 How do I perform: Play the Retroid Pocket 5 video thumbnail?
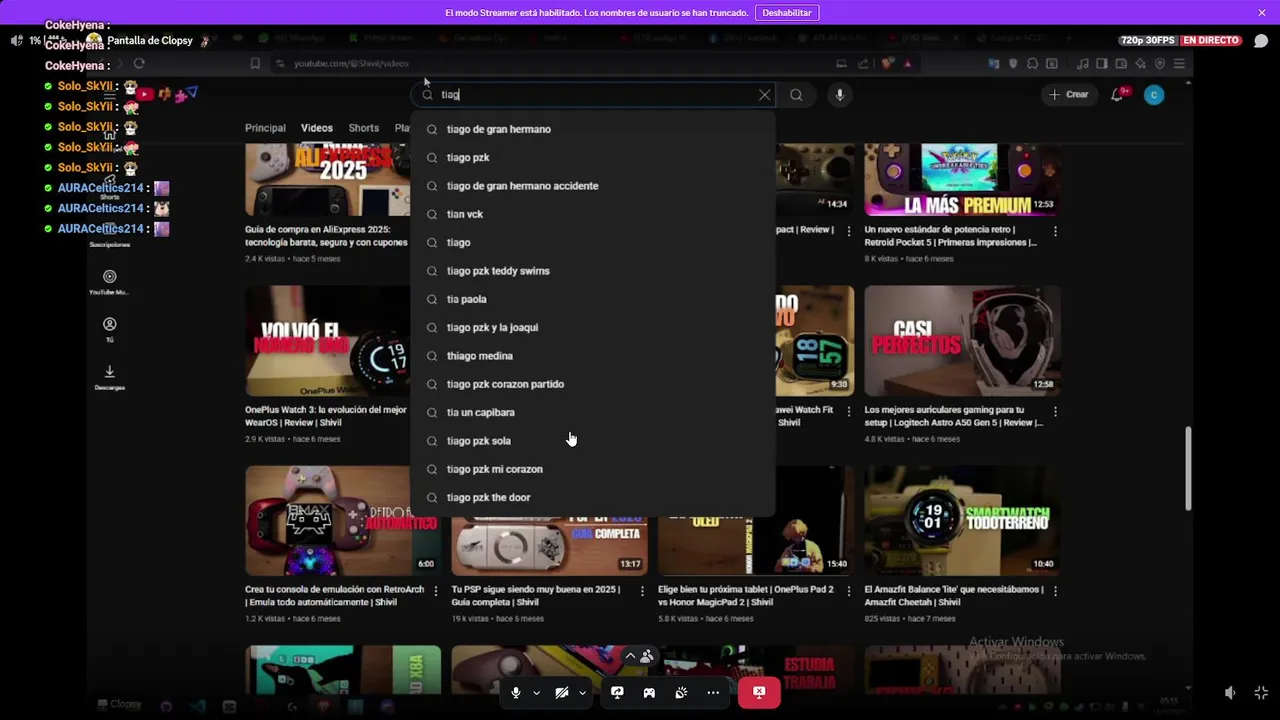coord(962,180)
